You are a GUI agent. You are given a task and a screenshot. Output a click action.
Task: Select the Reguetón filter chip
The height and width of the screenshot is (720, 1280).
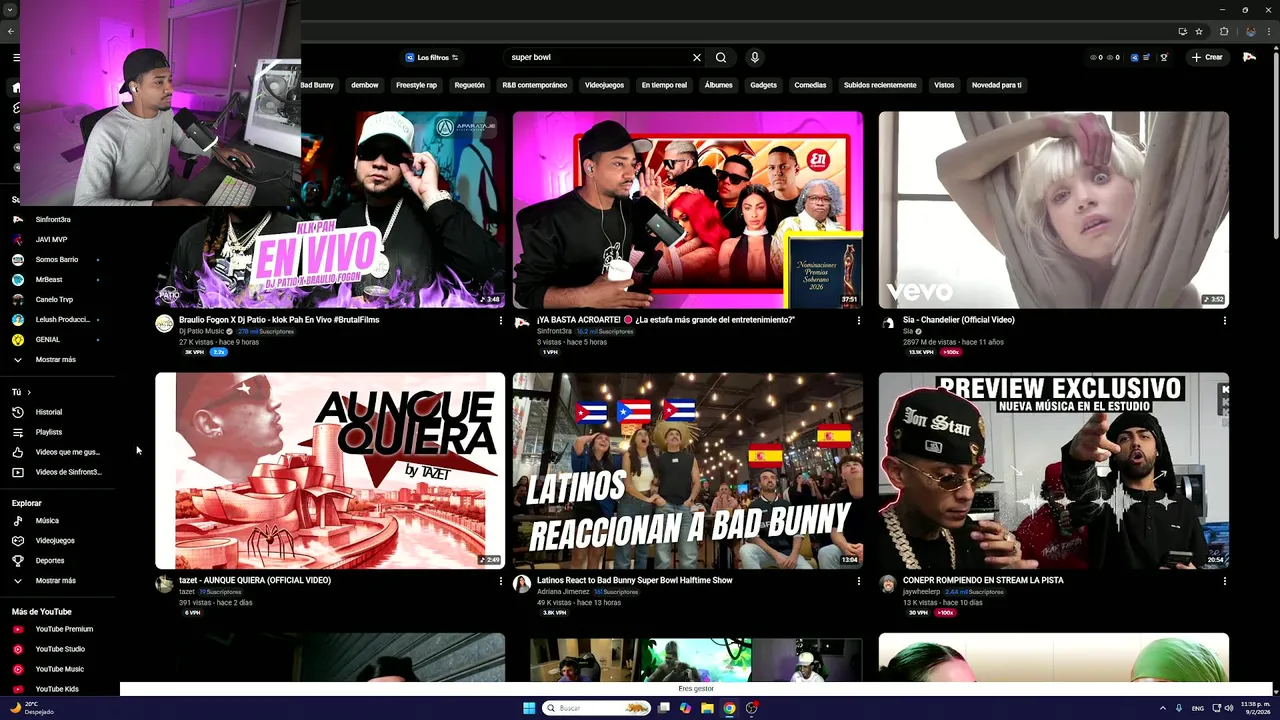click(x=470, y=85)
